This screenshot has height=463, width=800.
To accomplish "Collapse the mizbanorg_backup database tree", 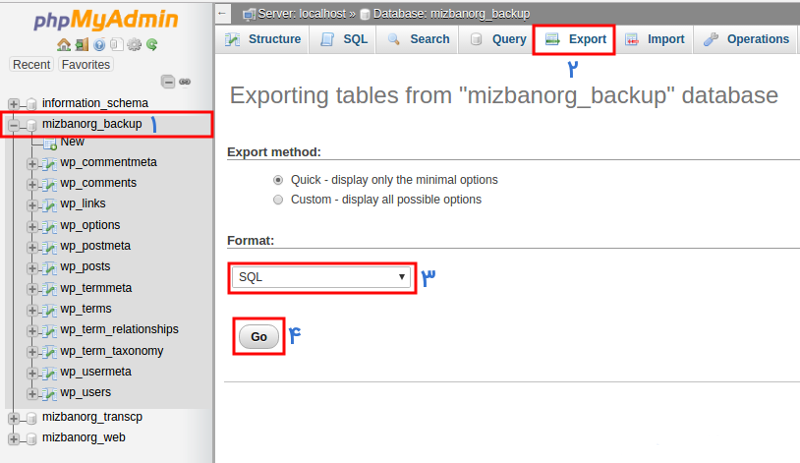I will point(14,125).
